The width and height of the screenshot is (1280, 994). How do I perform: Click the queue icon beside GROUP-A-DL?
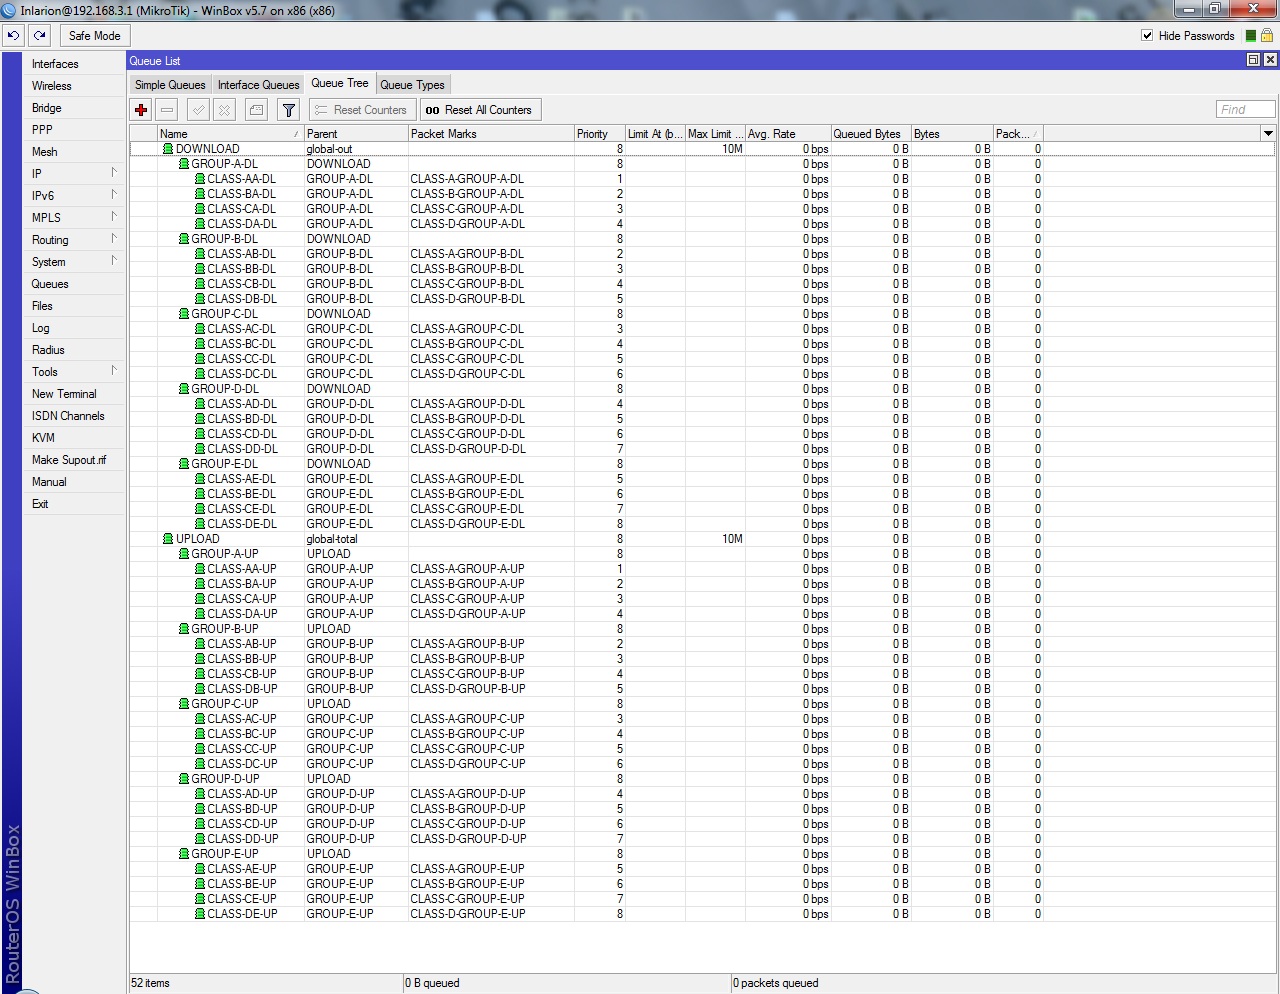click(184, 164)
